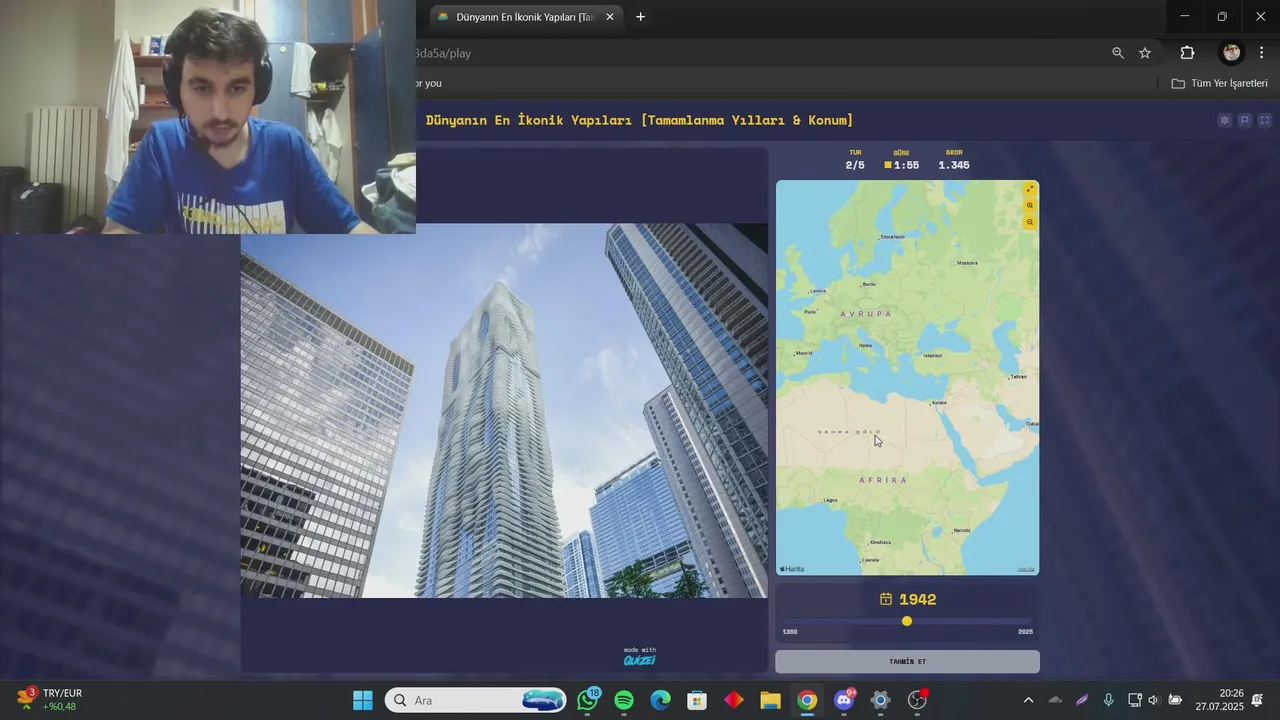
Task: Zoom out on the map
Action: 1030,222
